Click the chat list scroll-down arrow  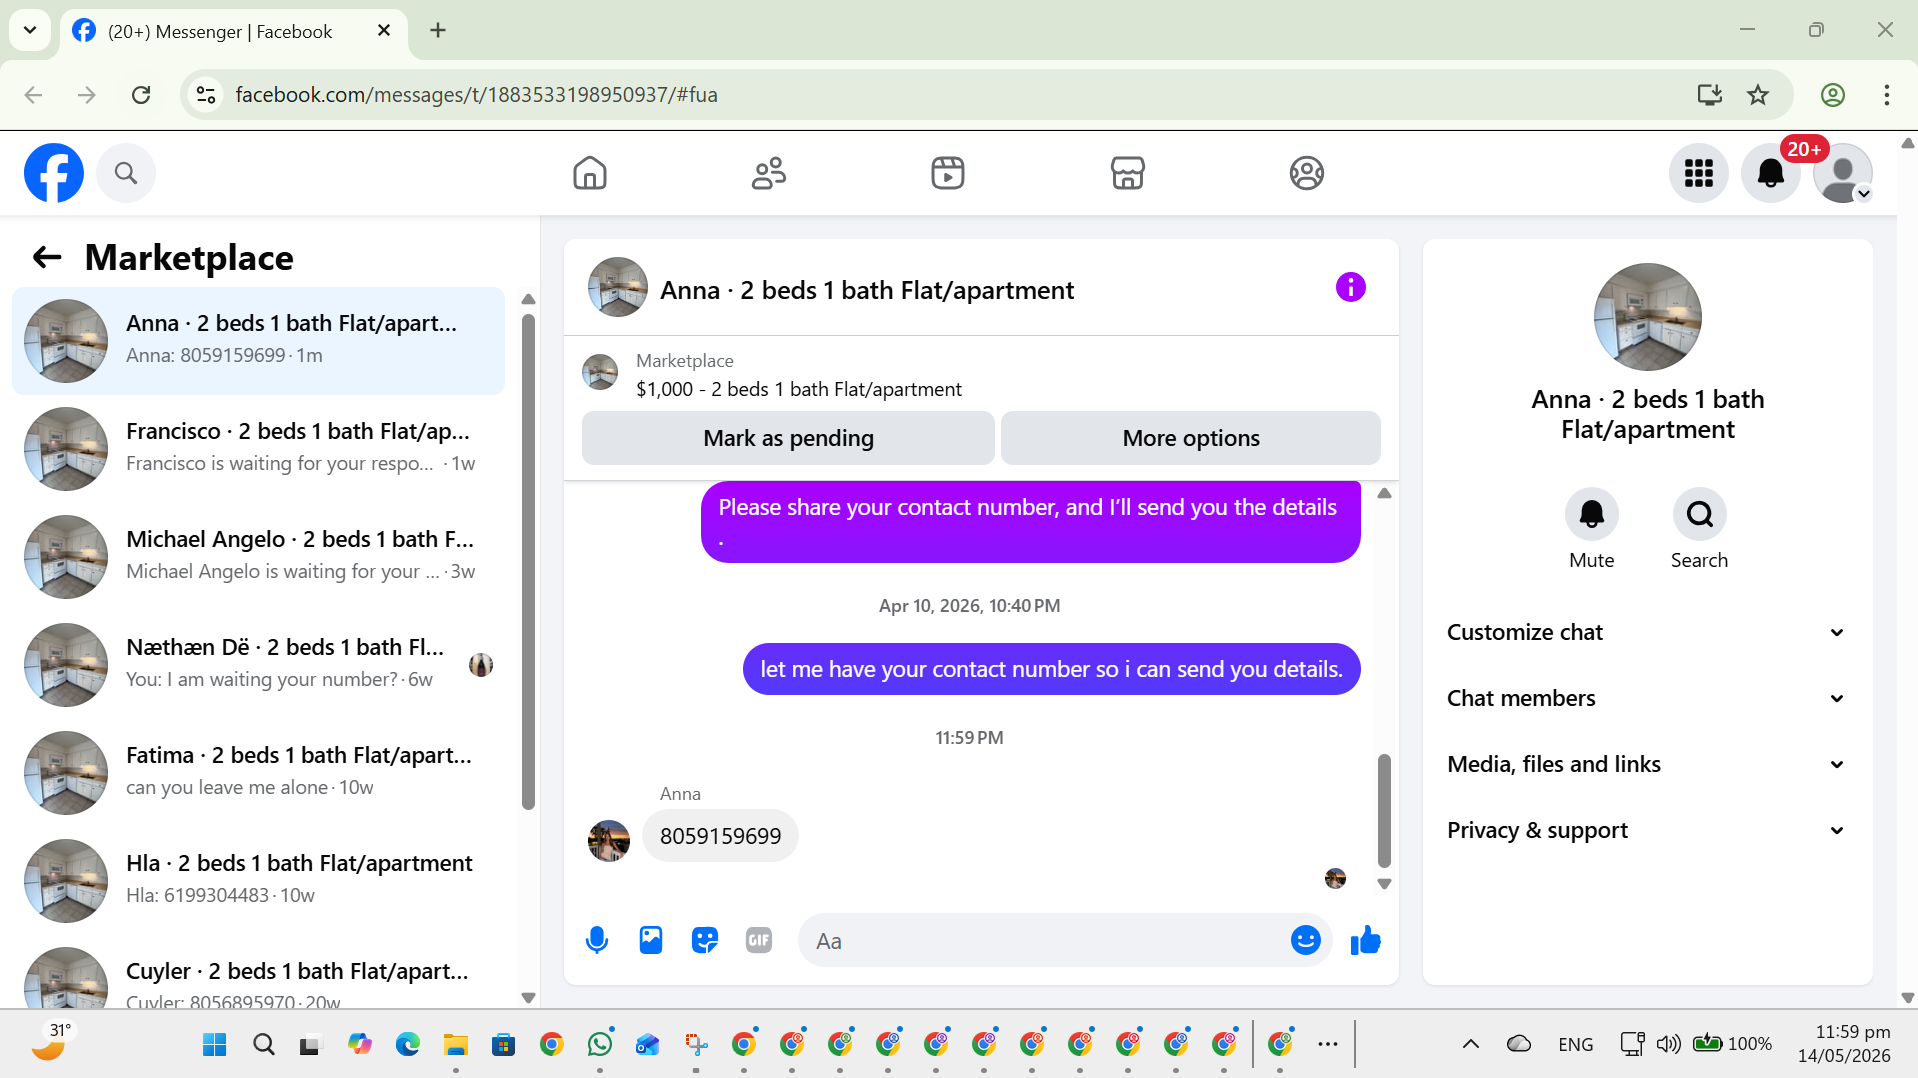[528, 997]
